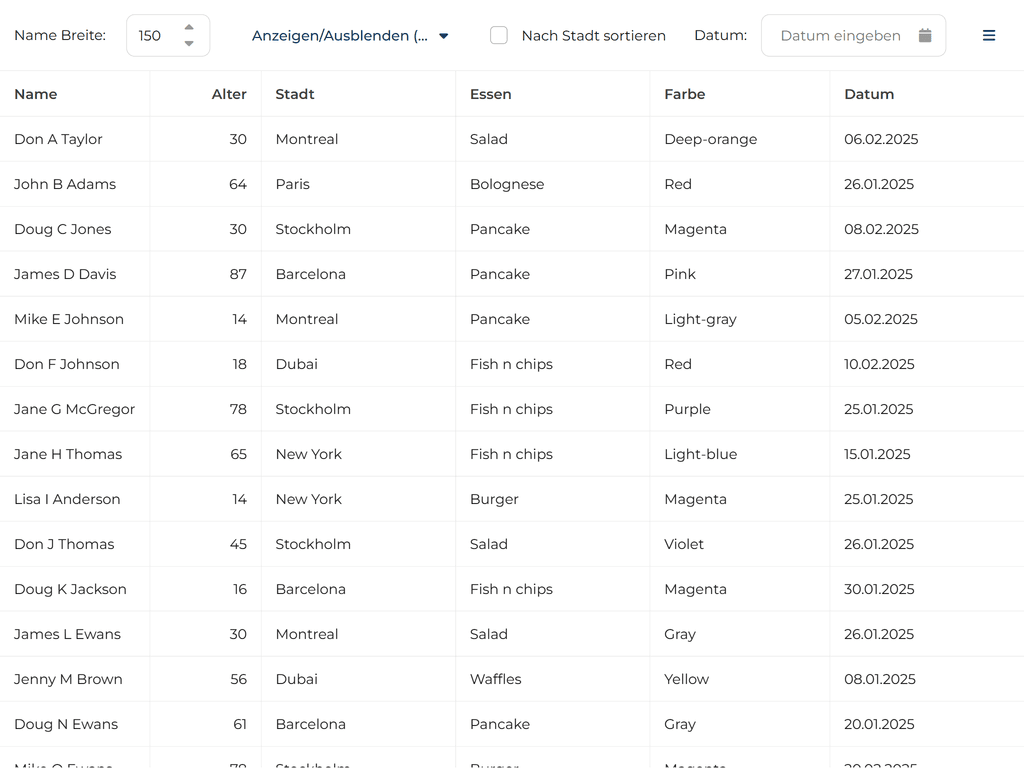
Task: Click the Name Breite number field
Action: (x=155, y=36)
